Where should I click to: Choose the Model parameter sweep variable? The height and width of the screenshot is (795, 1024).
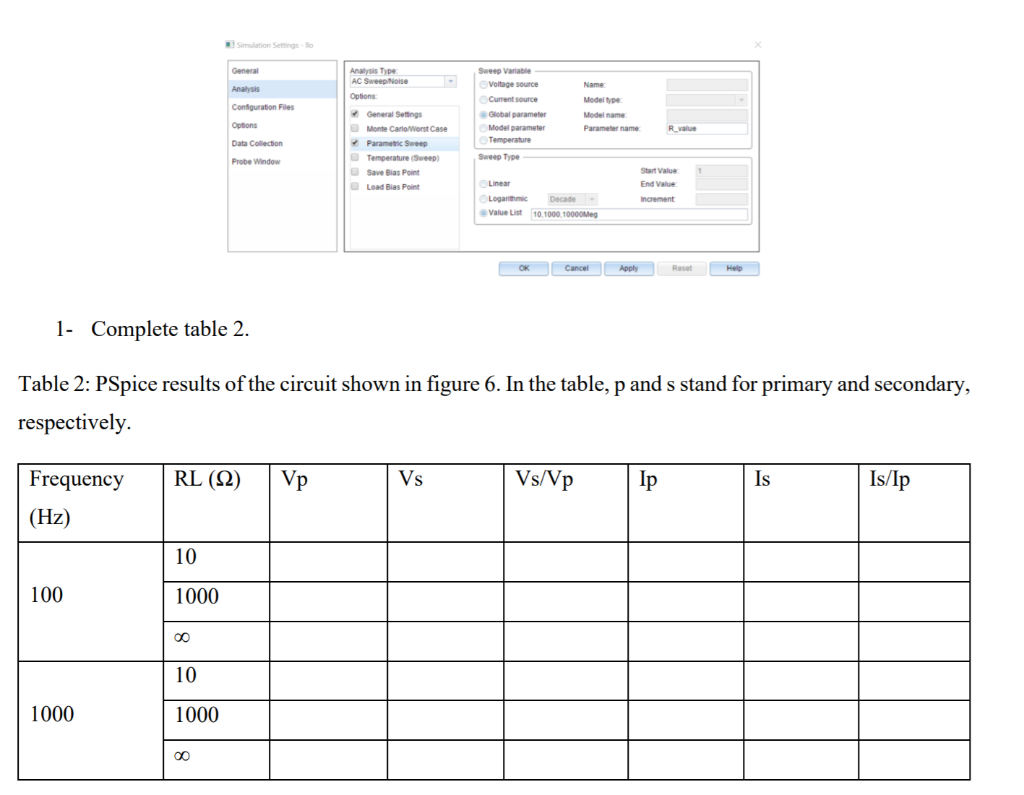(x=483, y=128)
